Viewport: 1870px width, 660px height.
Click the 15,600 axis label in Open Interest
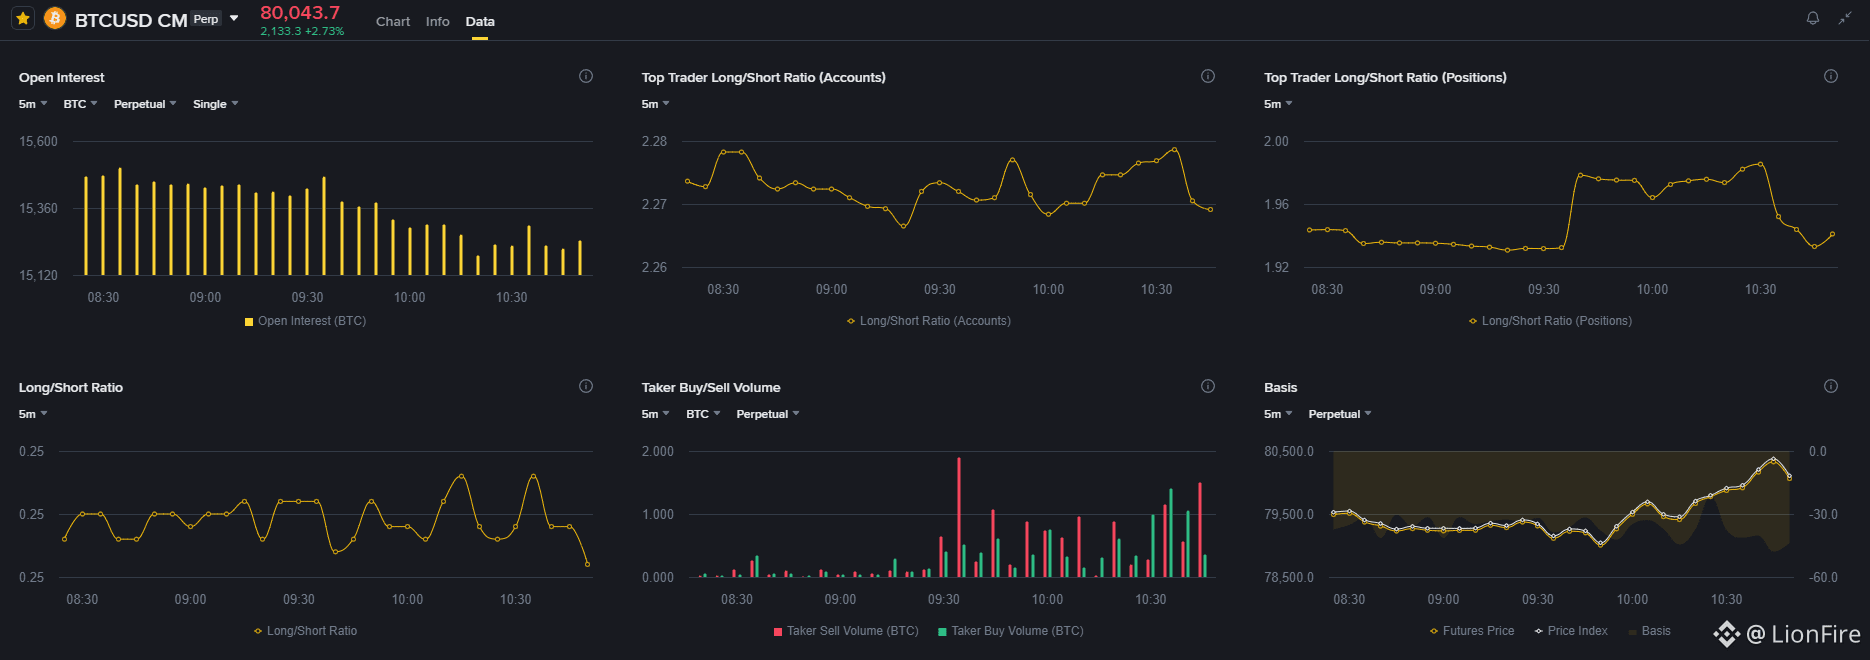(38, 141)
